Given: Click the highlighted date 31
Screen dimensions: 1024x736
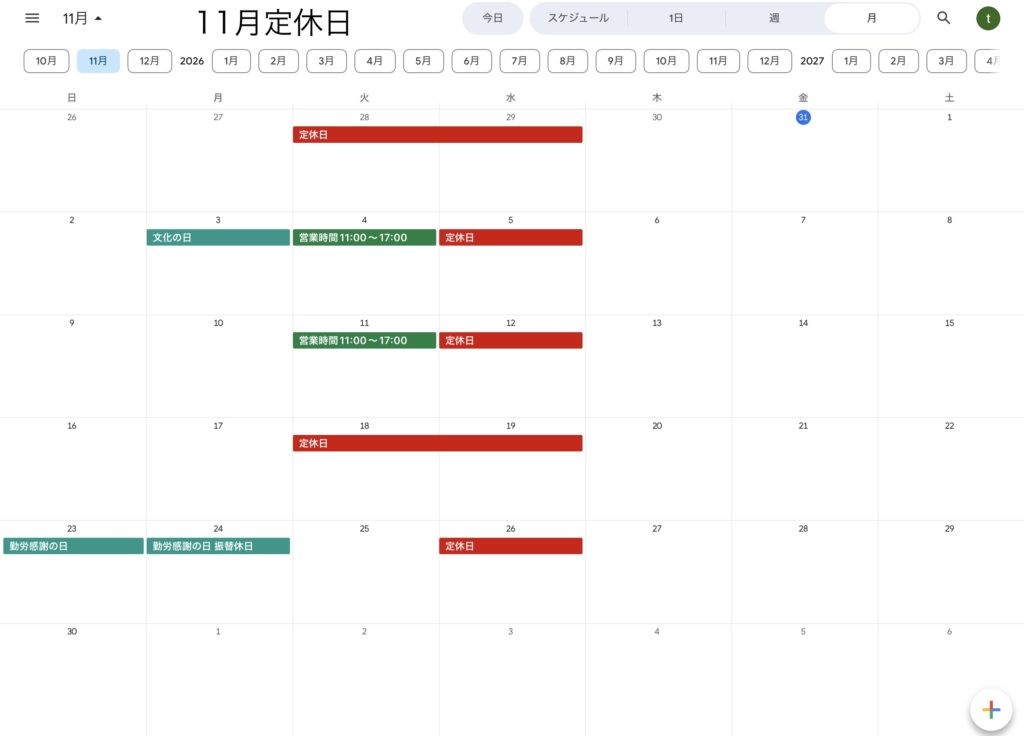Looking at the screenshot, I should coord(803,117).
